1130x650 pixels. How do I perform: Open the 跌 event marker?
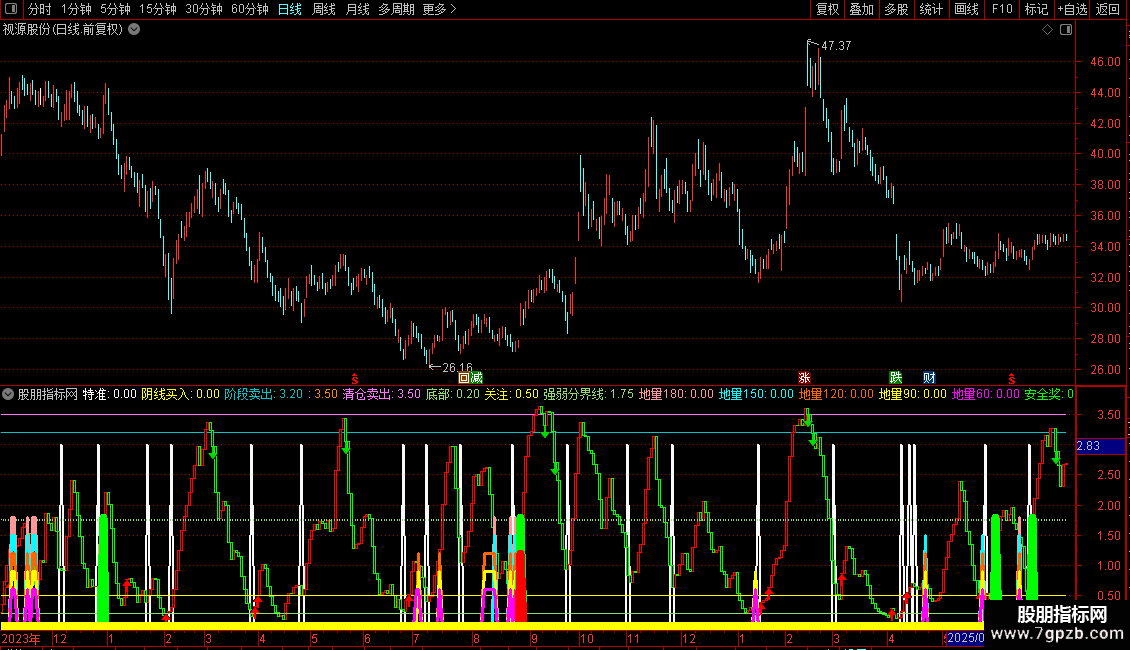point(896,378)
